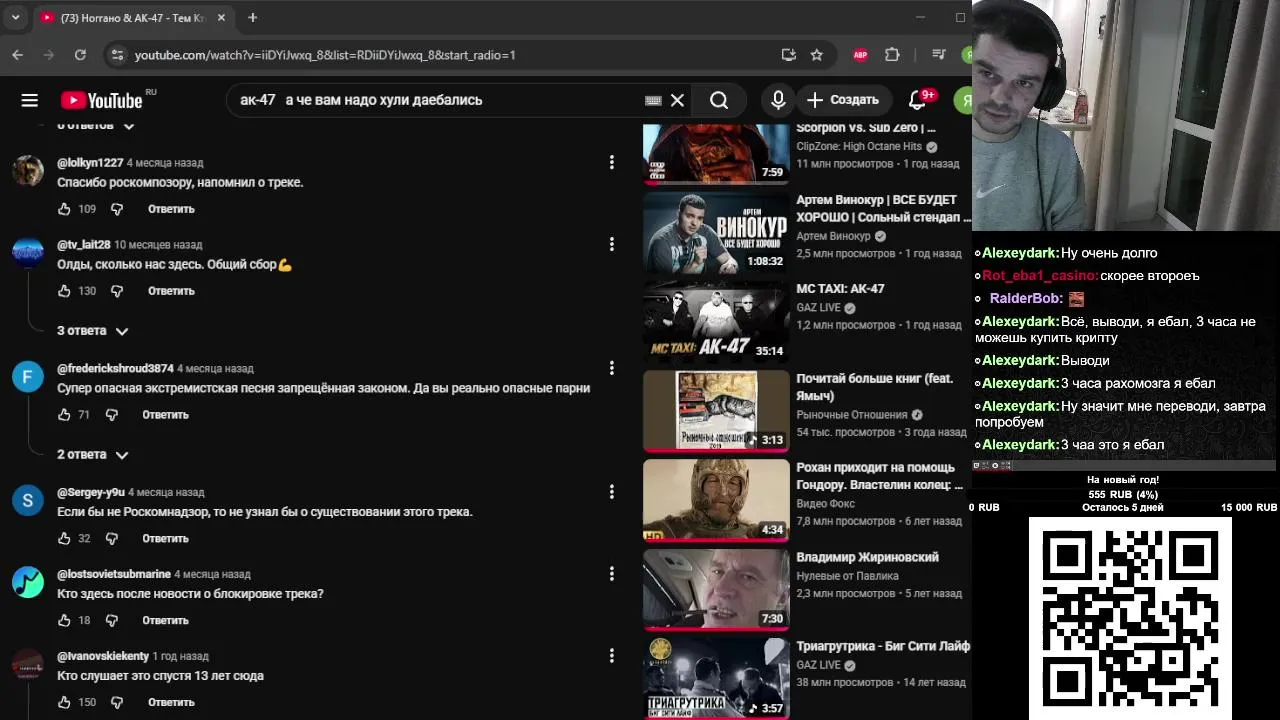Dislike the comment by @frederickshroud3874
Viewport: 1280px width, 720px height.
pos(111,415)
